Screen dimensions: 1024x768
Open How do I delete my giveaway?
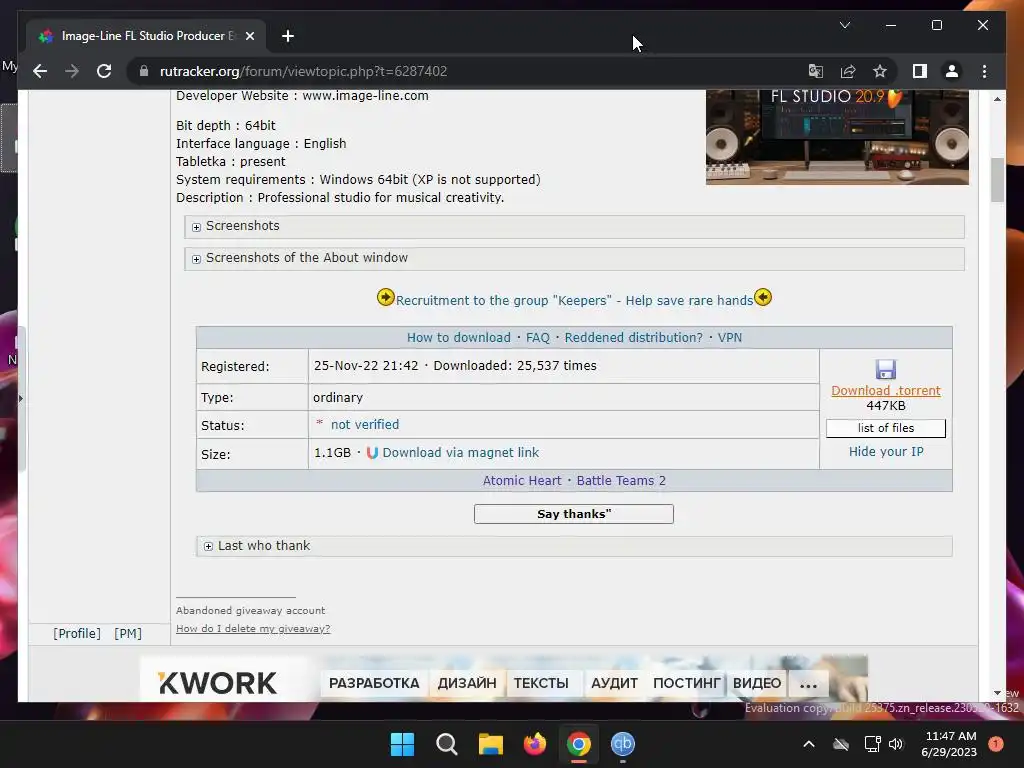pyautogui.click(x=253, y=628)
